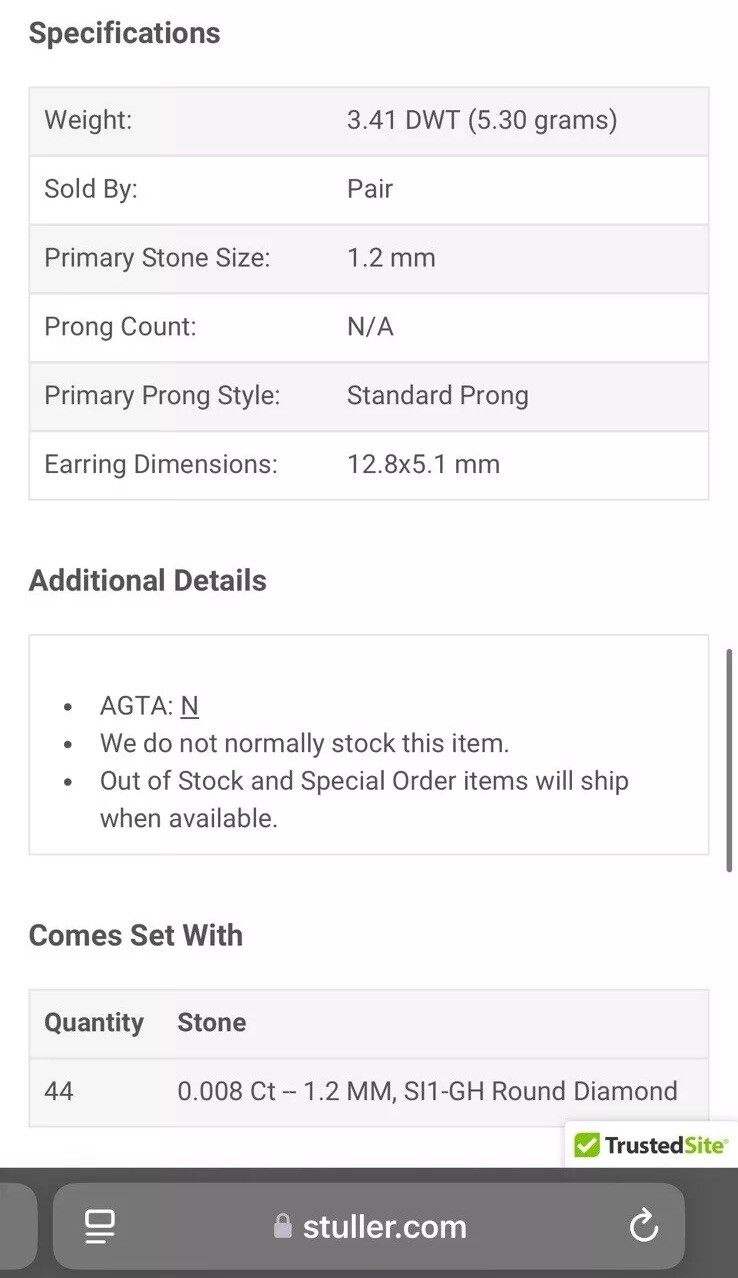Tap the Stone column header
This screenshot has height=1278, width=738.
tap(212, 1022)
